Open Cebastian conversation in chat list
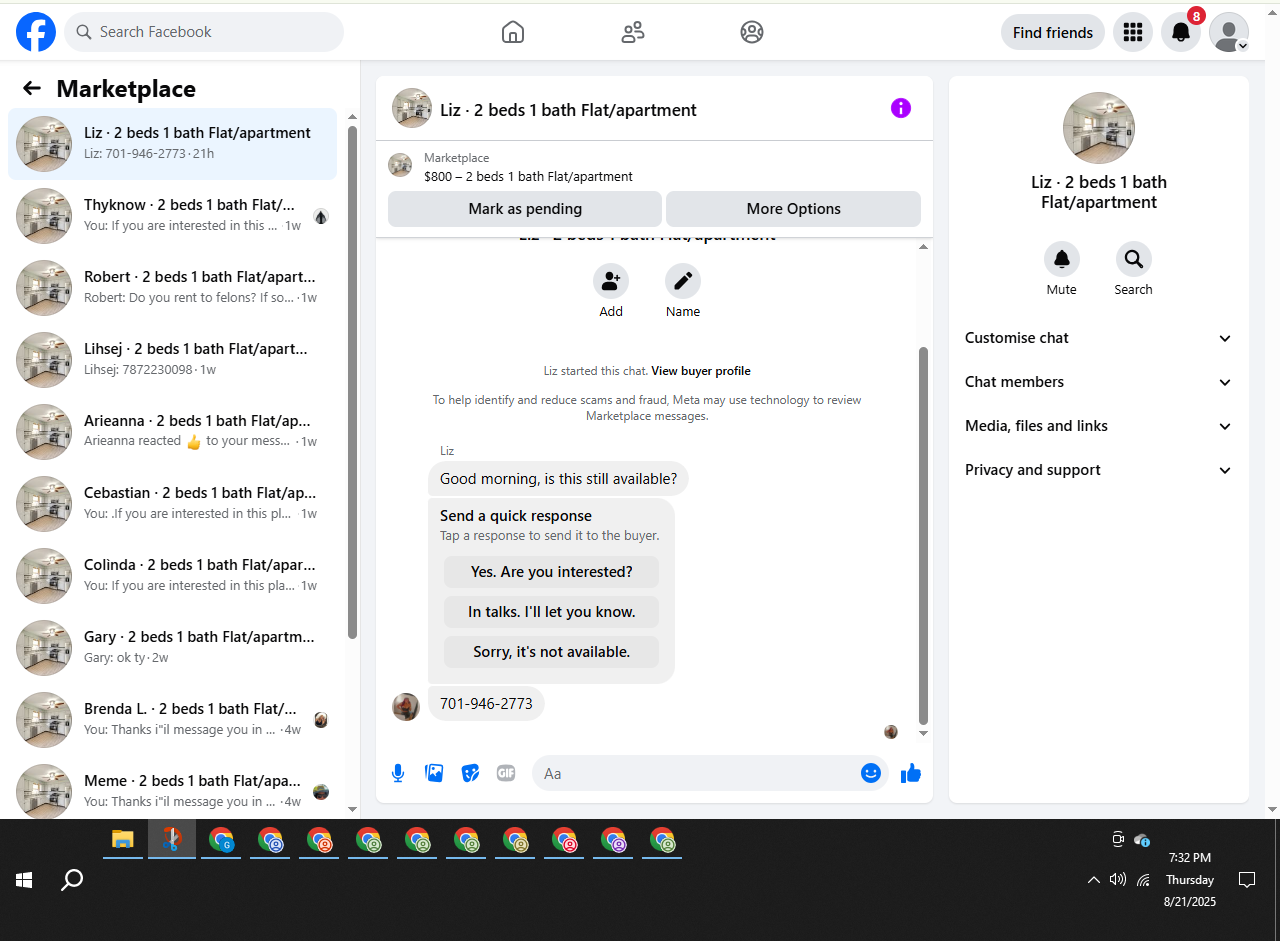The width and height of the screenshot is (1280, 941). click(172, 504)
